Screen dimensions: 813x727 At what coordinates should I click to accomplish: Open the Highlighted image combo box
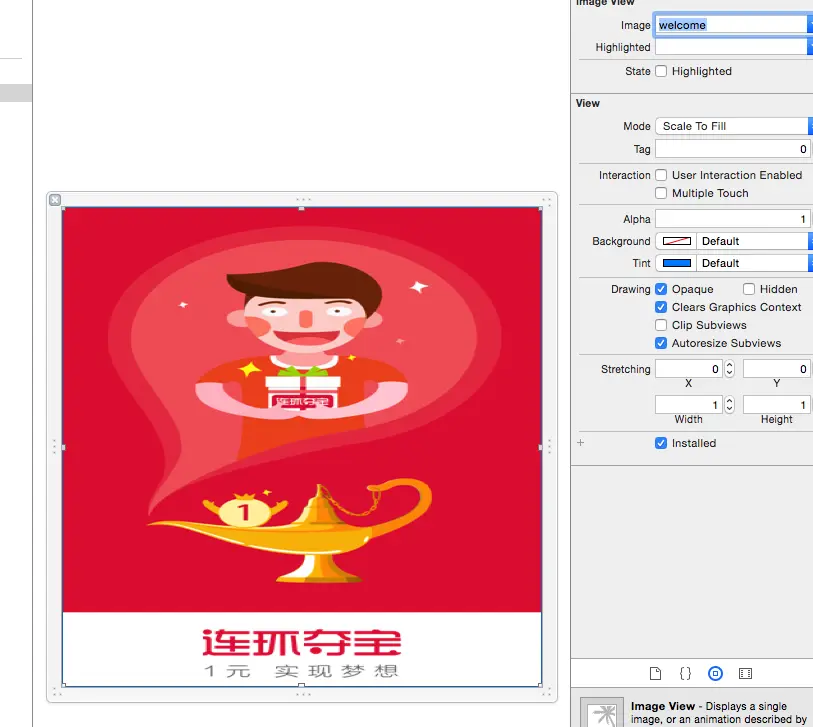pyautogui.click(x=733, y=47)
